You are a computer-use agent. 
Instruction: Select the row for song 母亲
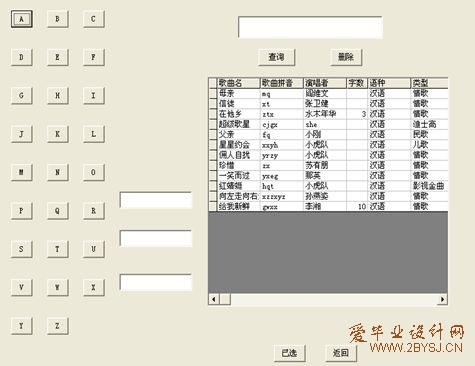328,93
